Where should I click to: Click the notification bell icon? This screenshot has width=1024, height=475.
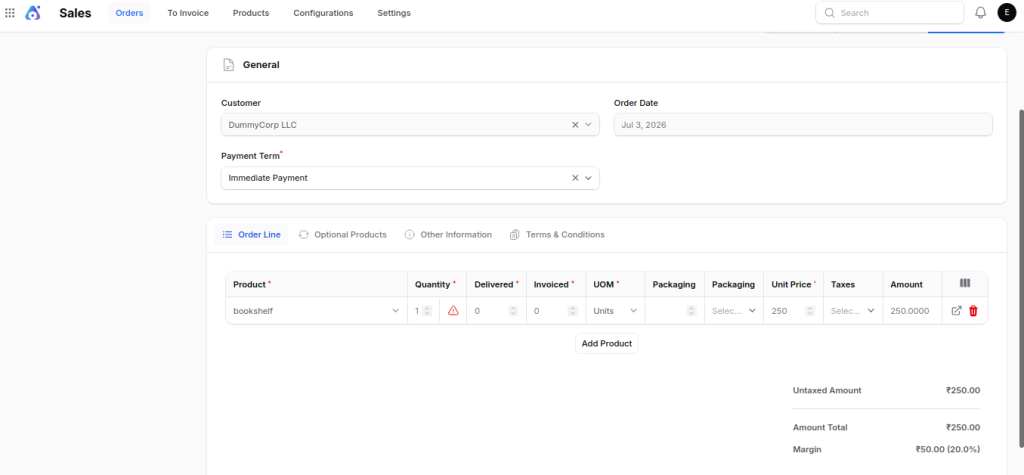(980, 12)
